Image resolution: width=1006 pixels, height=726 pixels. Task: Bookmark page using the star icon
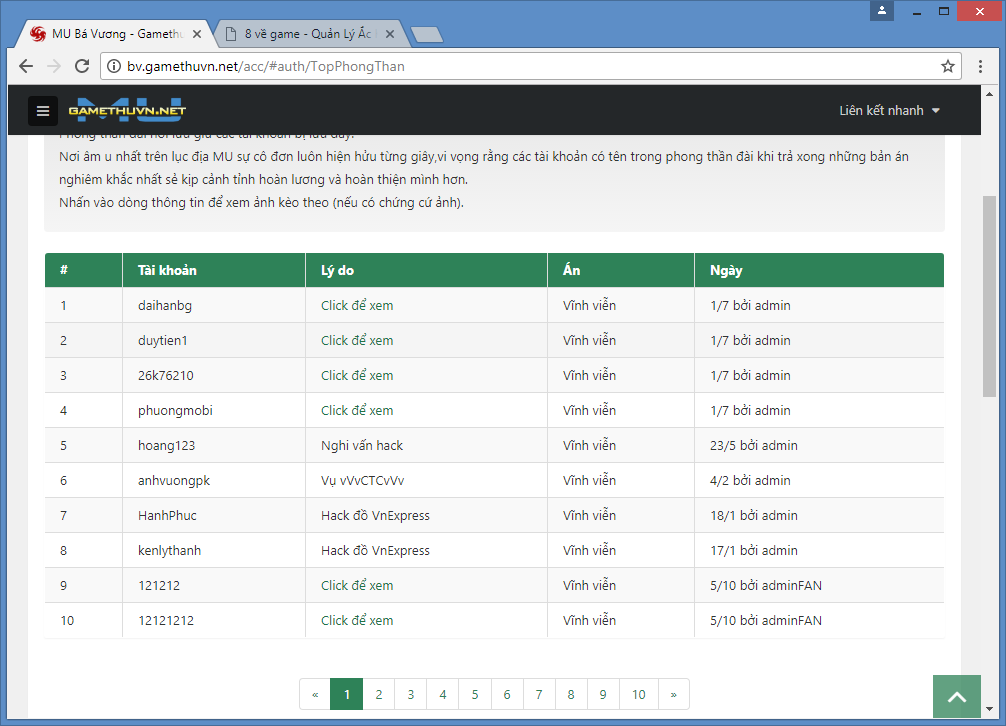point(947,67)
